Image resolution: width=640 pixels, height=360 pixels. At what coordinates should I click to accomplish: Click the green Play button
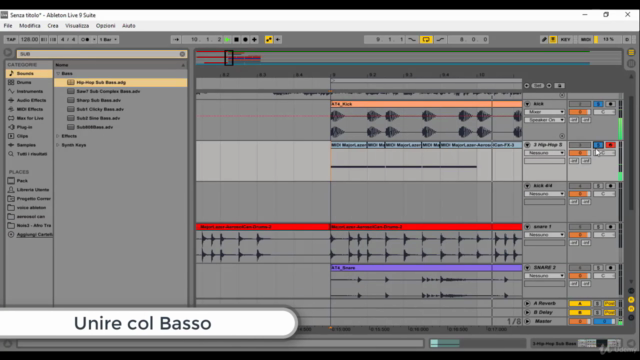pos(227,40)
